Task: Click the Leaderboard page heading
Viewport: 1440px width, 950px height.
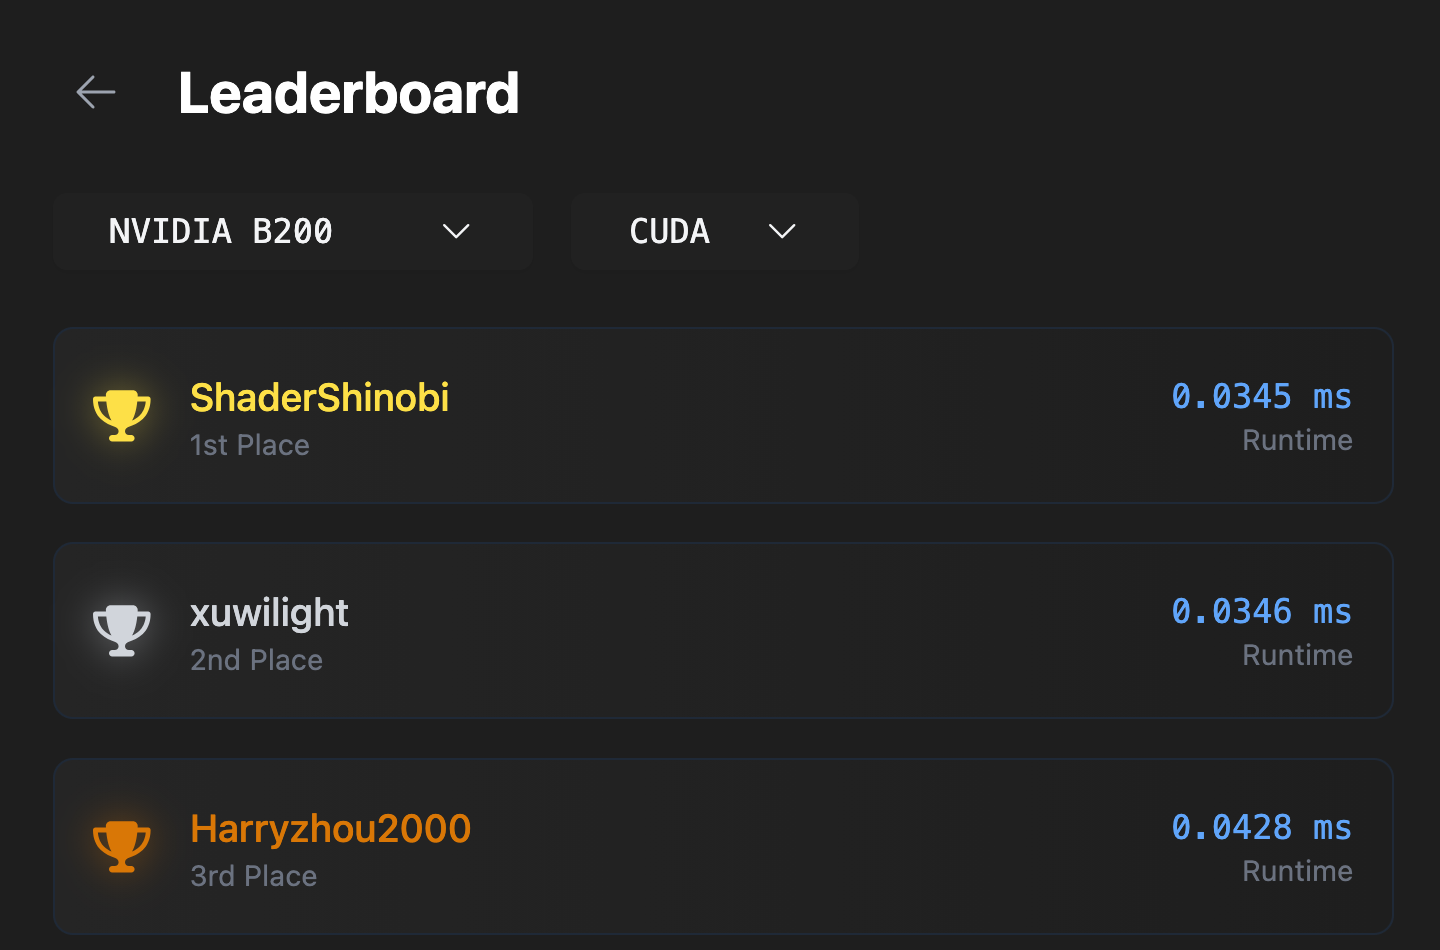Action: (x=348, y=93)
